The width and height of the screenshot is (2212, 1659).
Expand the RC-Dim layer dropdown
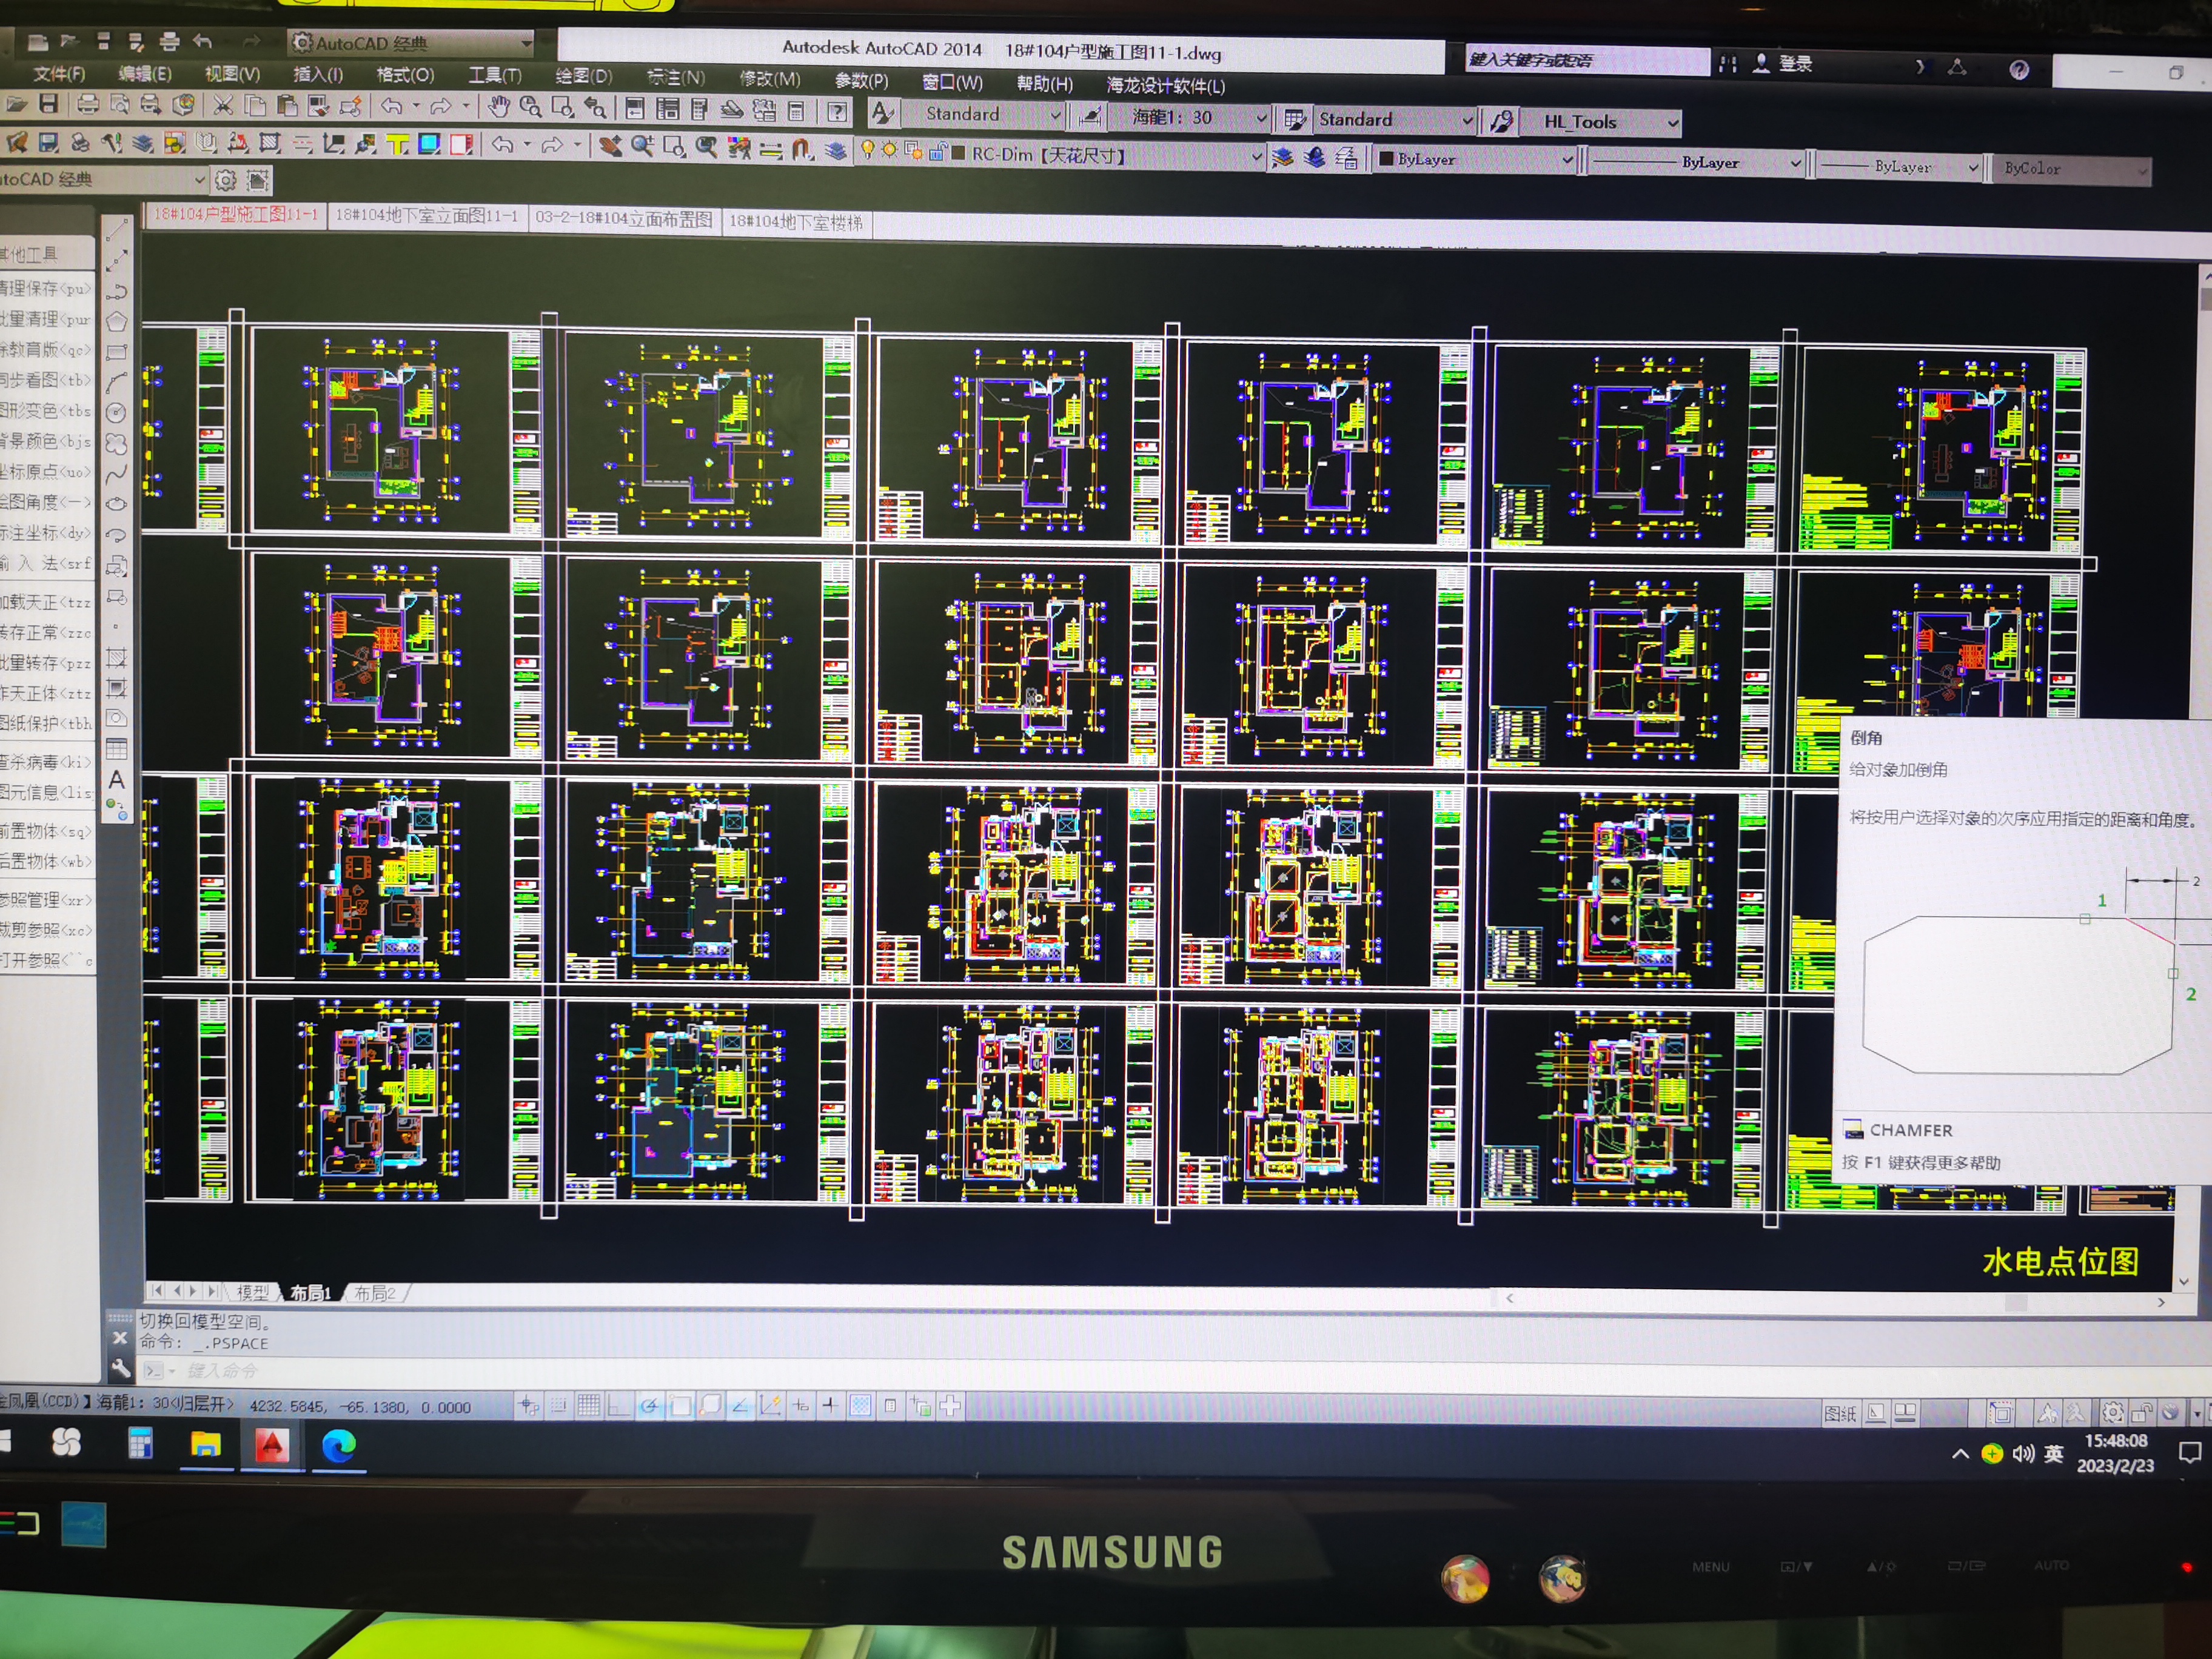[1257, 156]
